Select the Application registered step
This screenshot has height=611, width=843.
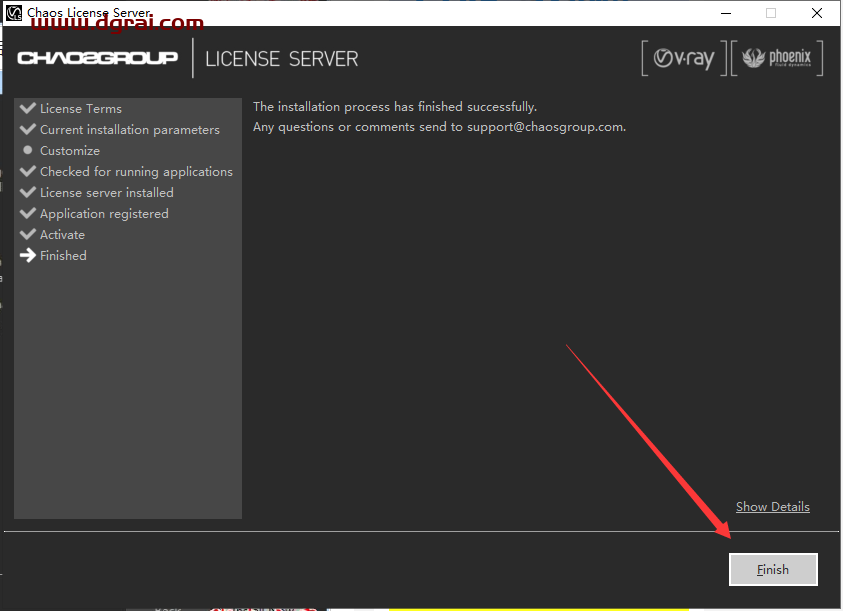(x=104, y=214)
